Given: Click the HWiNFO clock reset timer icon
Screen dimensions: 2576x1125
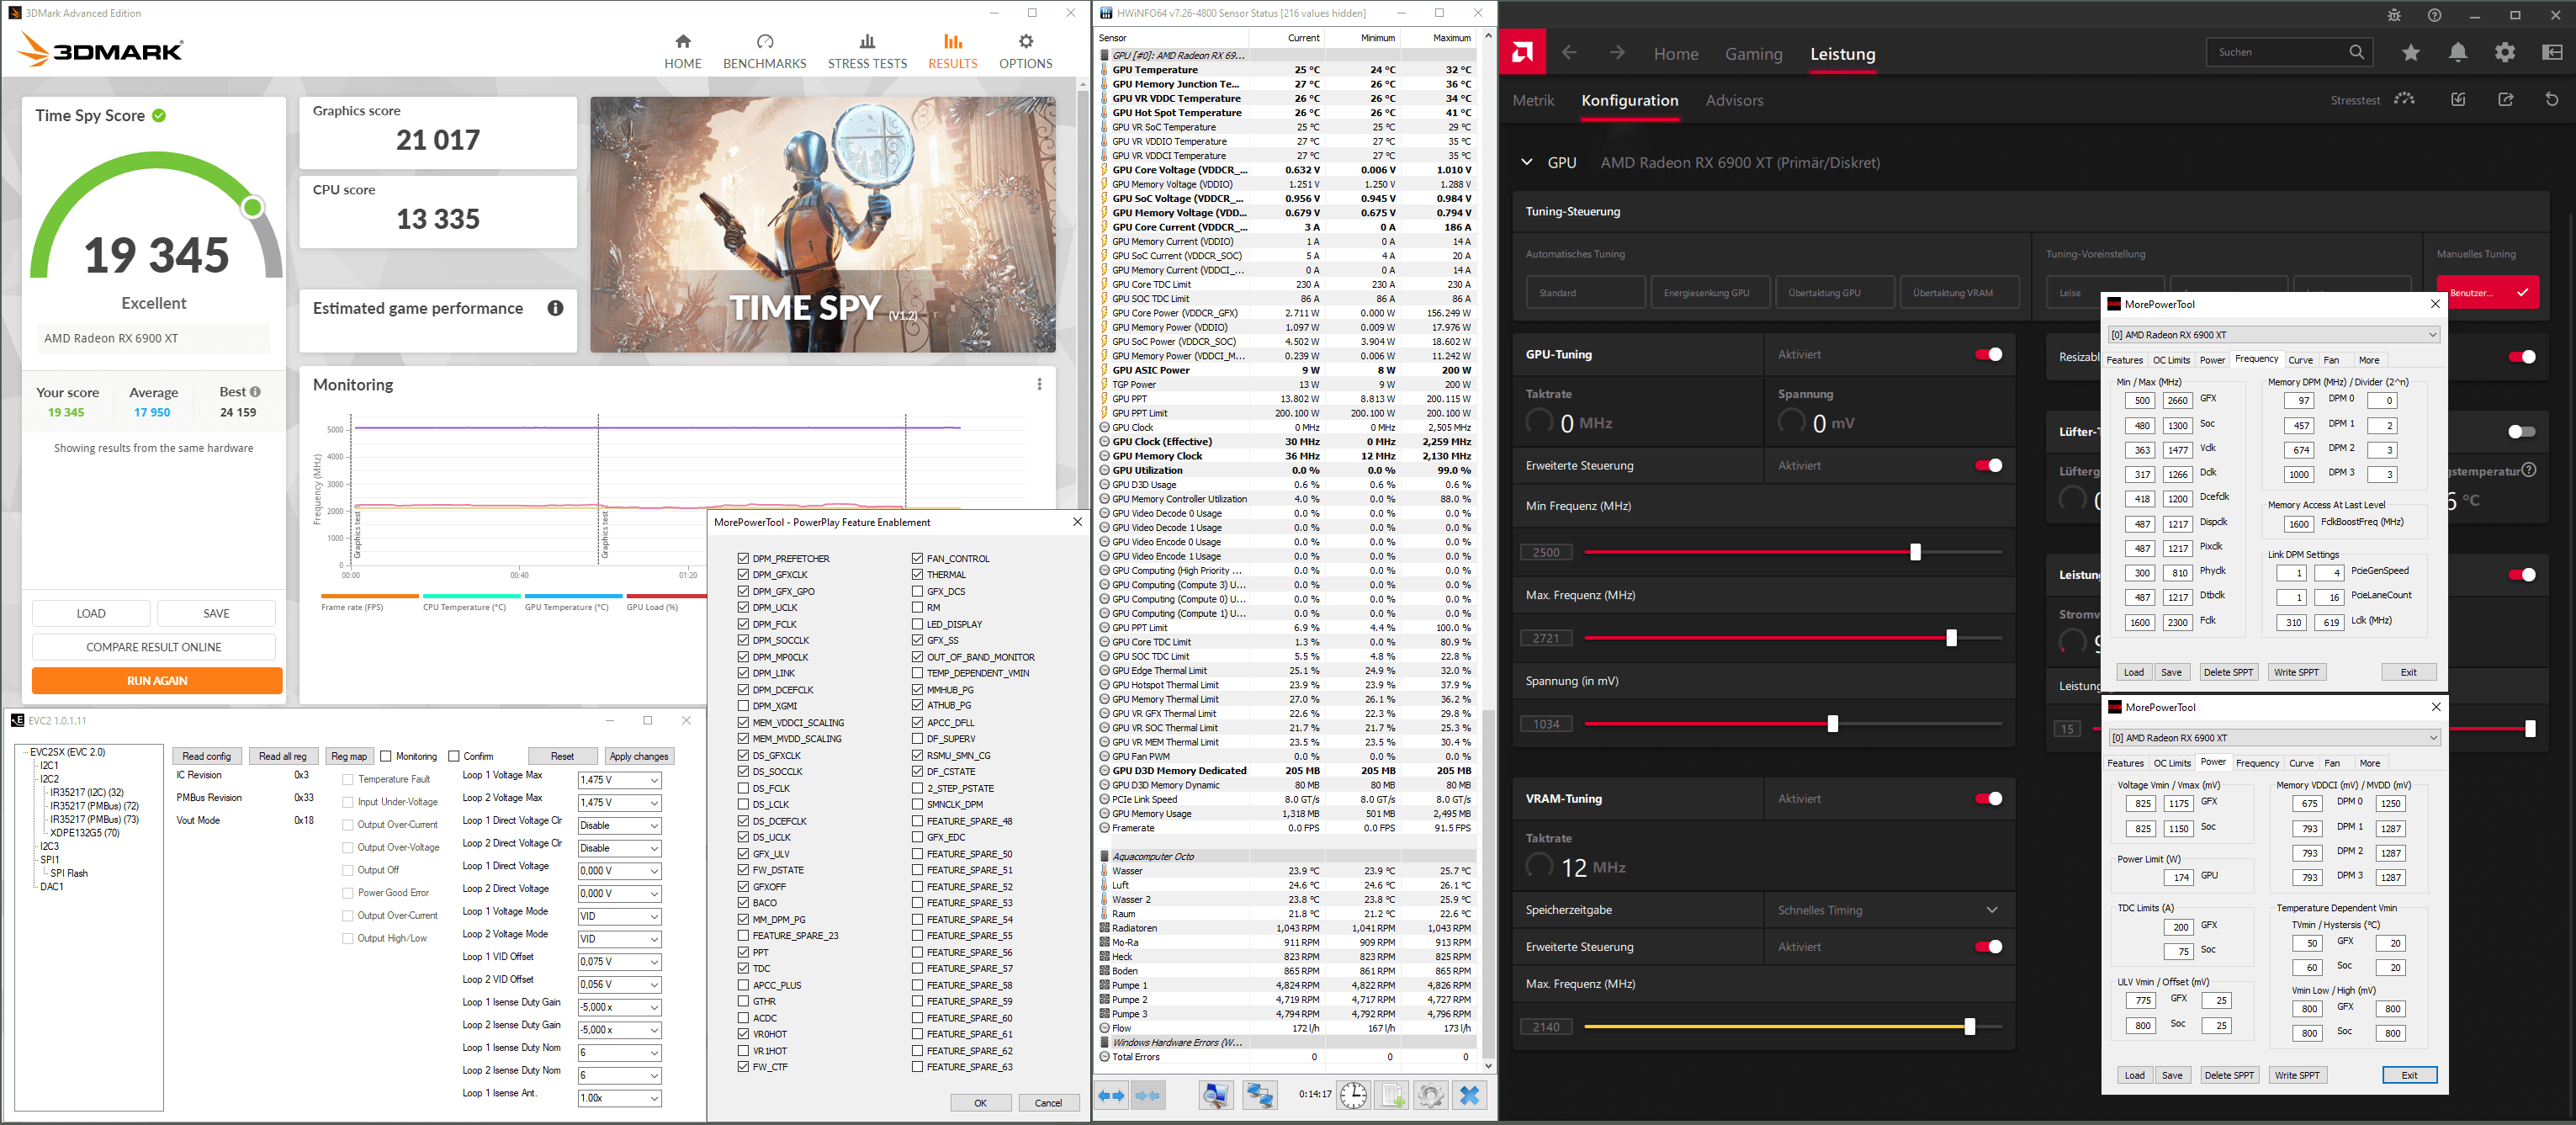Looking at the screenshot, I should tap(1353, 1095).
